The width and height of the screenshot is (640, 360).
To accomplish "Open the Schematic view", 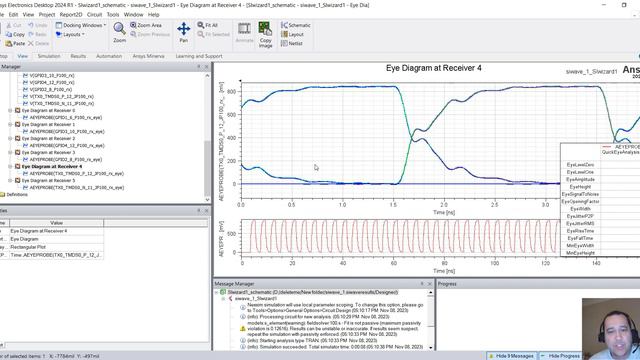I will (296, 25).
